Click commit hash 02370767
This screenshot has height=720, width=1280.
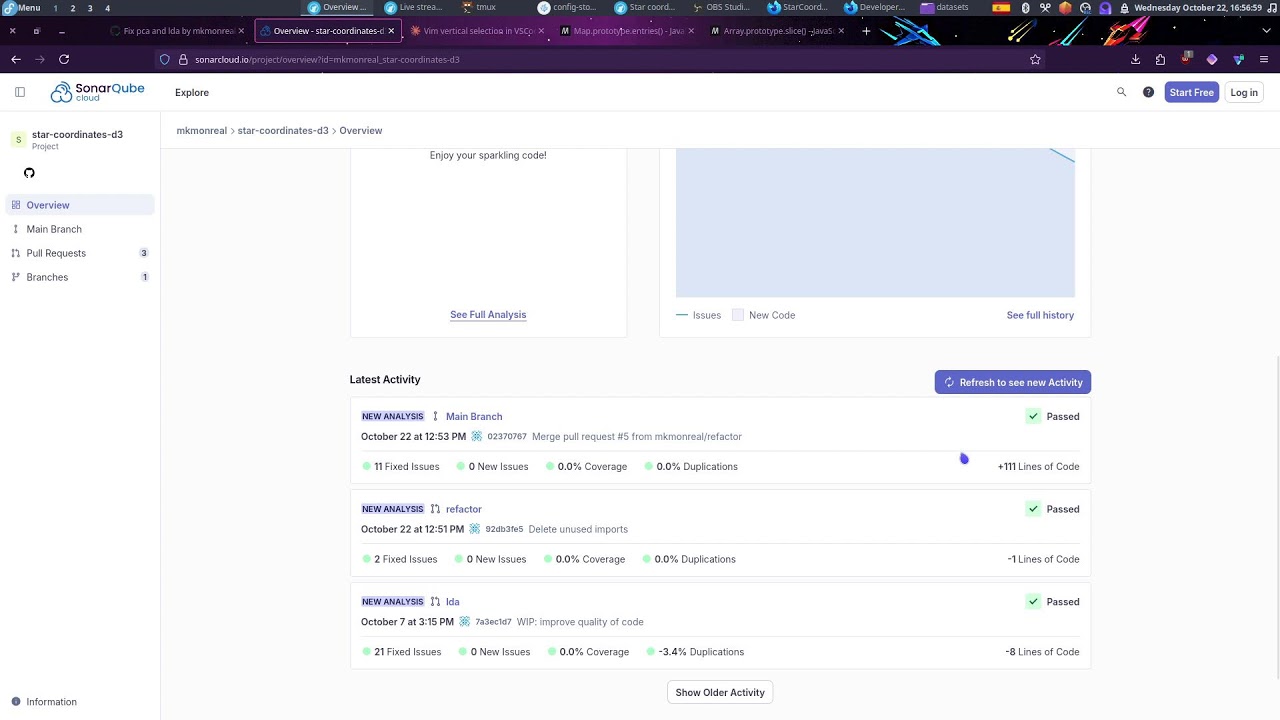(507, 437)
